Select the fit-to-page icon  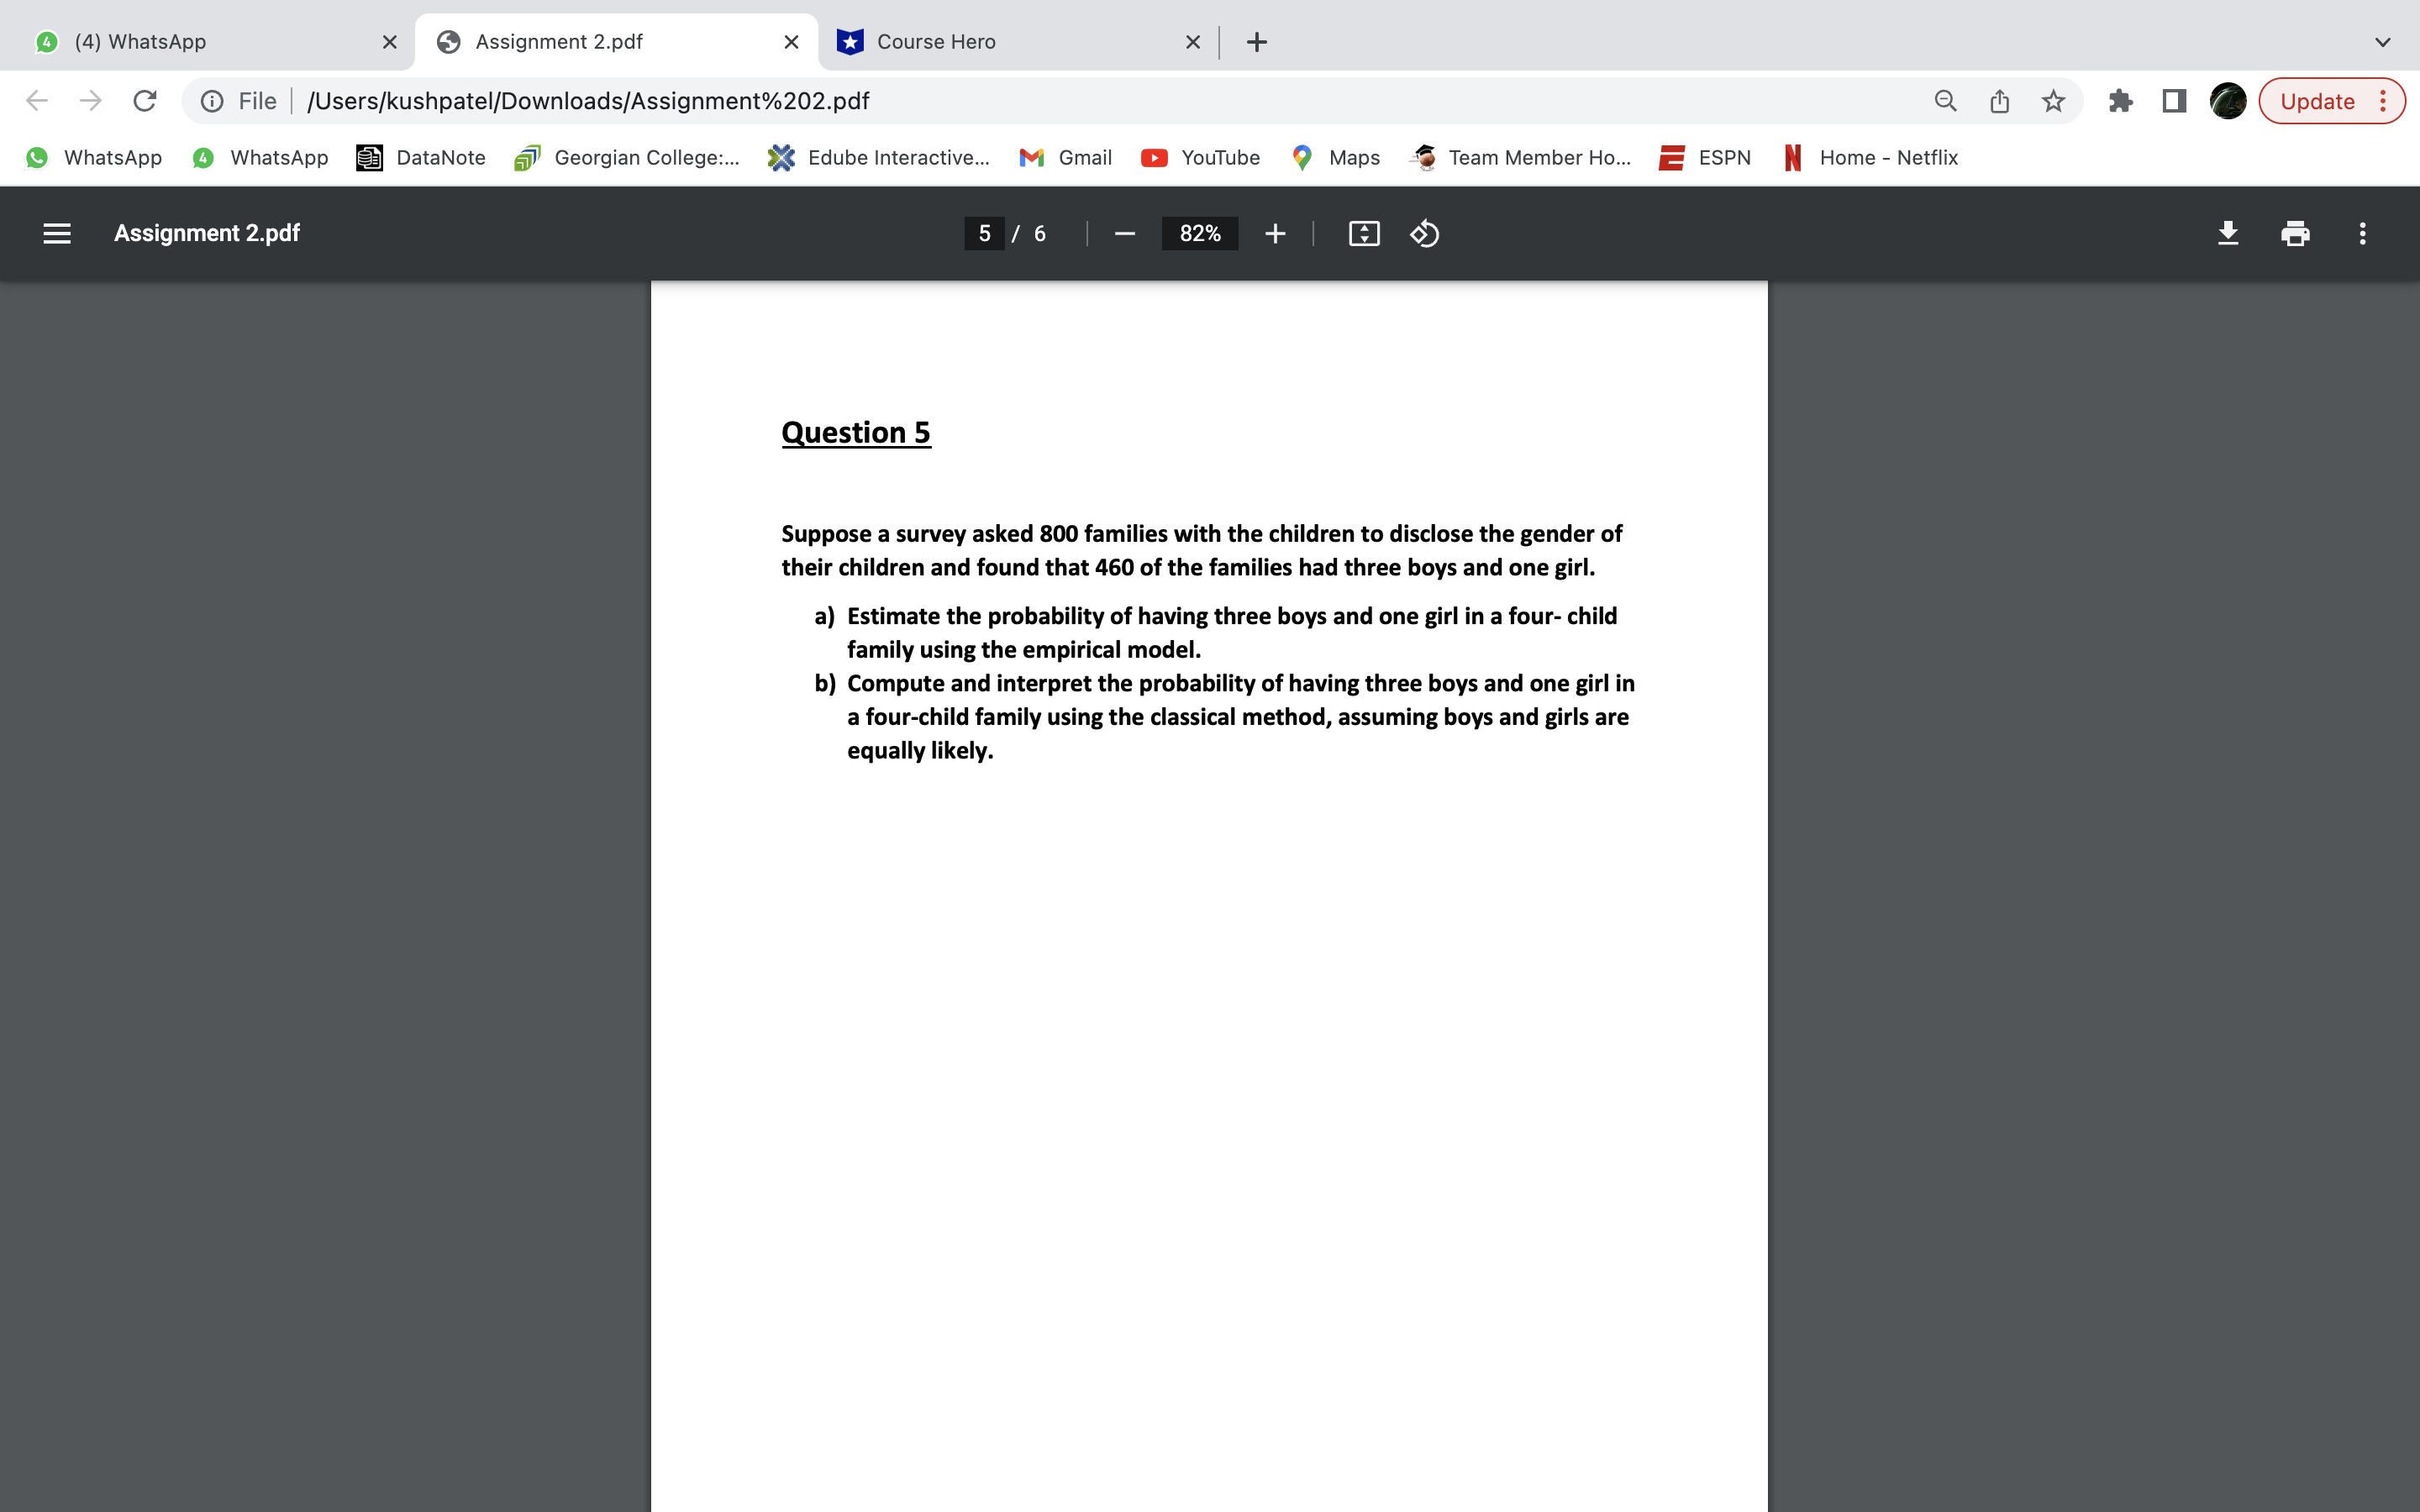coord(1364,233)
